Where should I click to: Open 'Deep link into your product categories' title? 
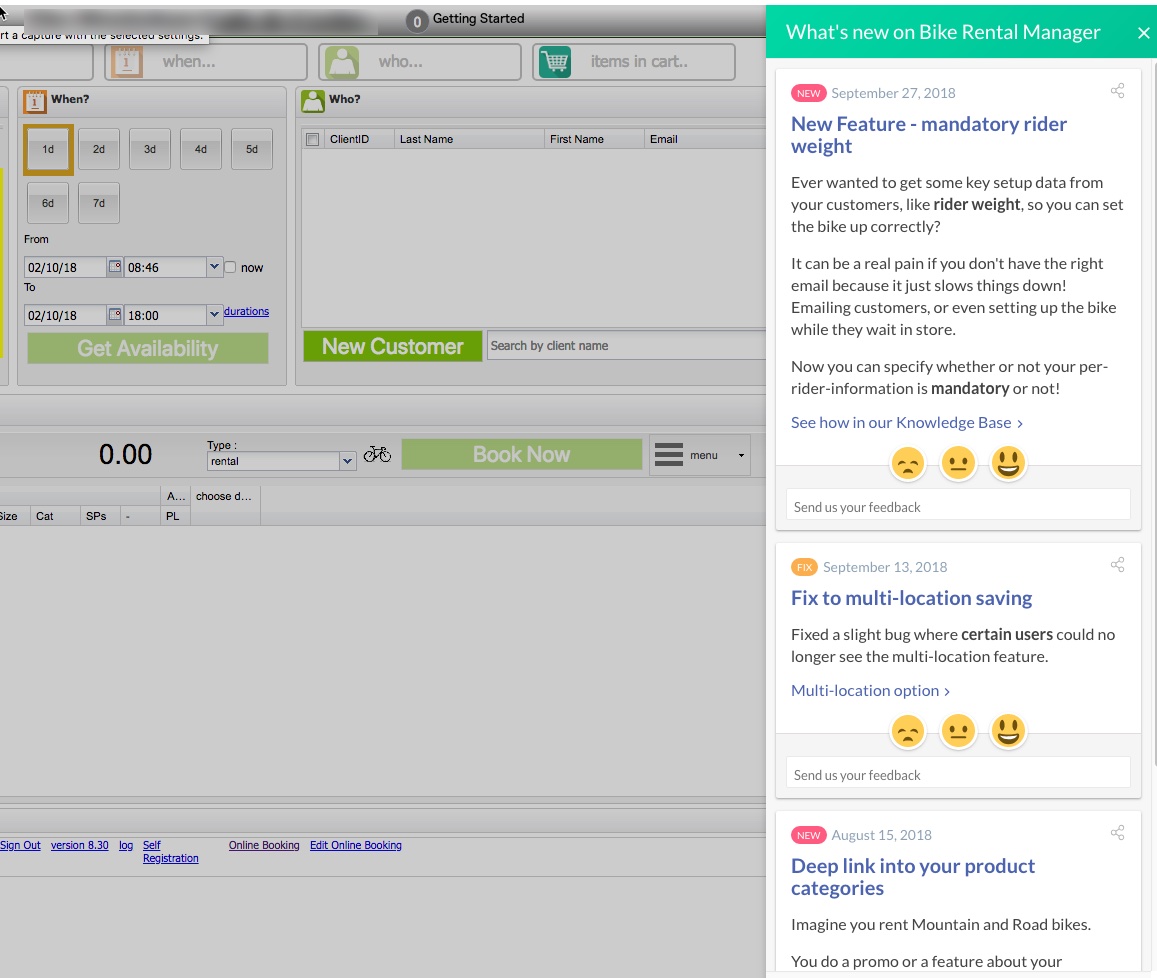click(x=913, y=877)
